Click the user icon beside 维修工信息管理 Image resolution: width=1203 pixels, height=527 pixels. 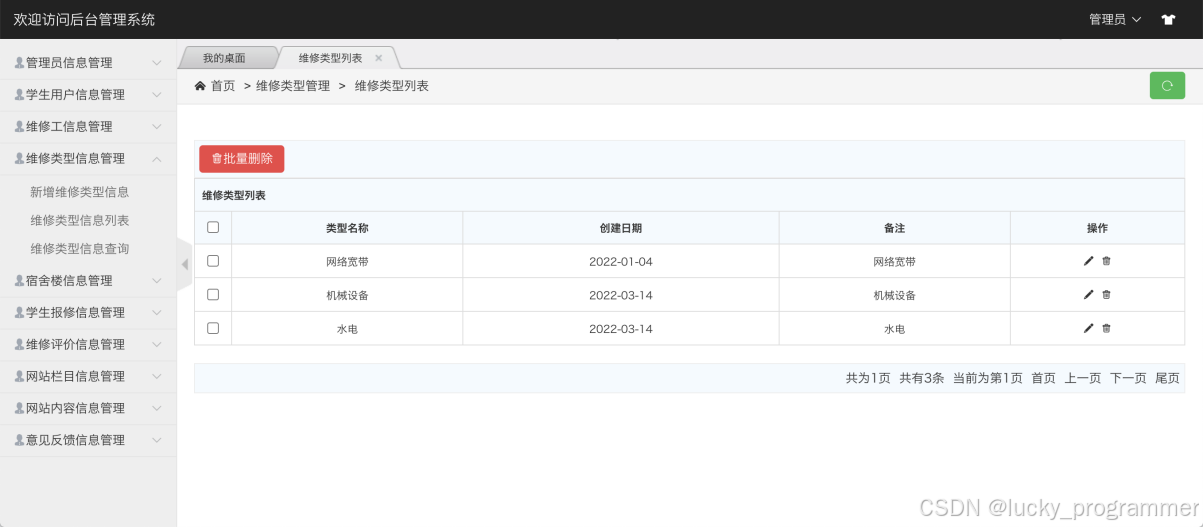19,126
